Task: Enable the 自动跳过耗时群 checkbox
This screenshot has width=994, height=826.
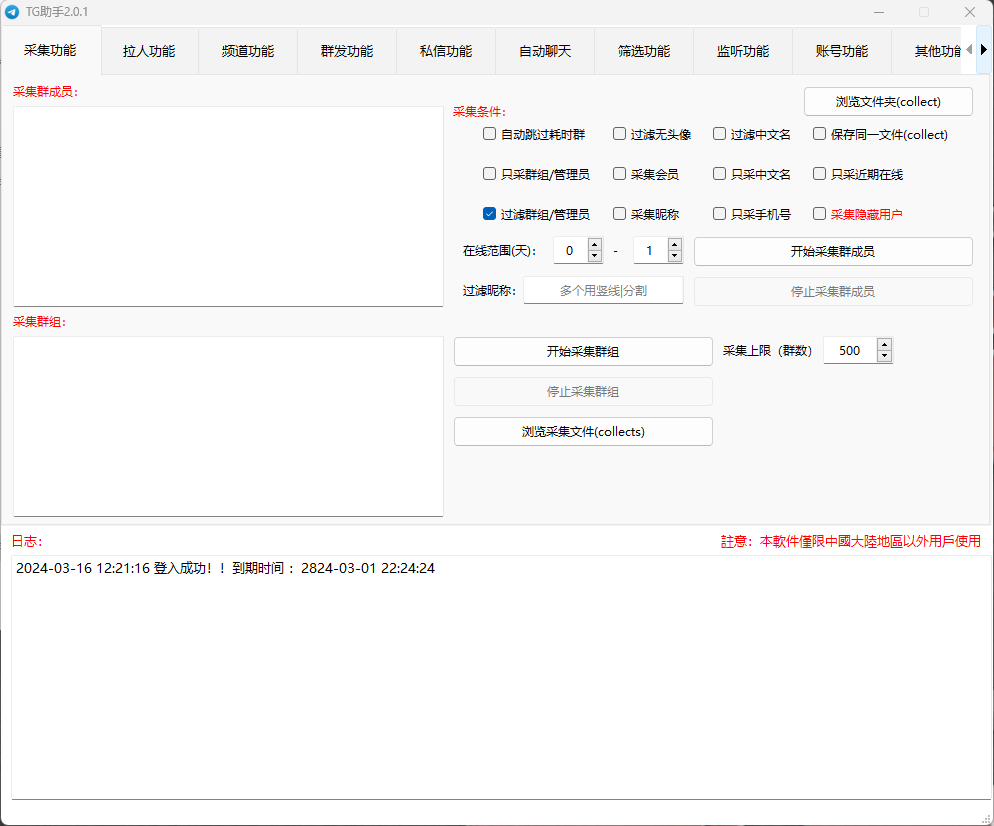Action: coord(489,134)
